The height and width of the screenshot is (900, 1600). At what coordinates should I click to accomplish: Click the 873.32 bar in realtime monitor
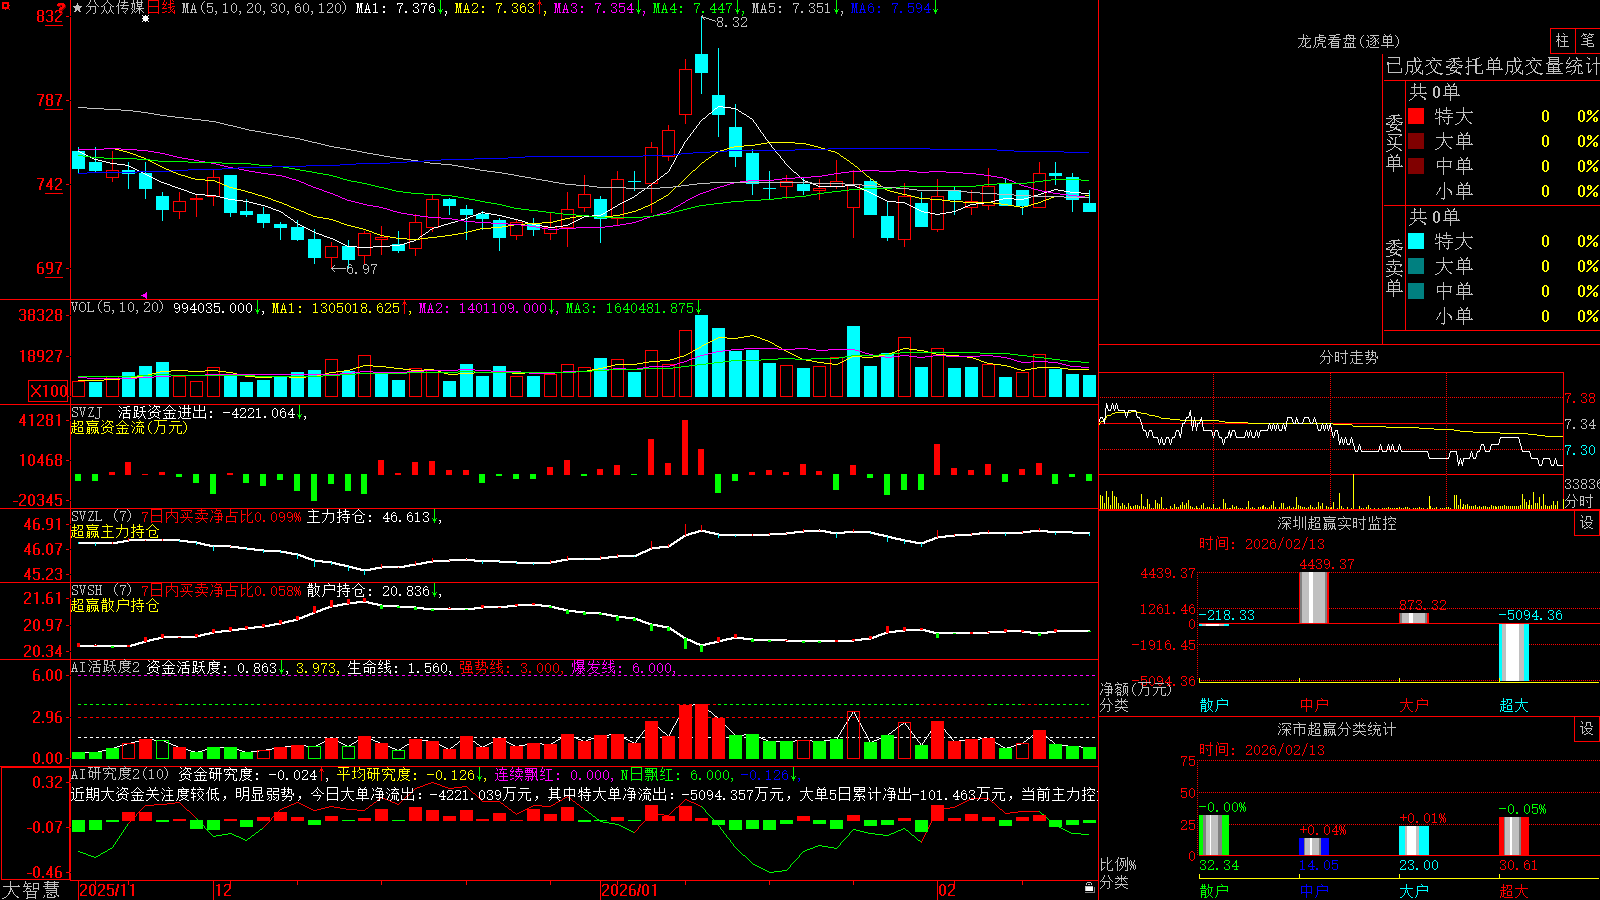[x=1414, y=618]
